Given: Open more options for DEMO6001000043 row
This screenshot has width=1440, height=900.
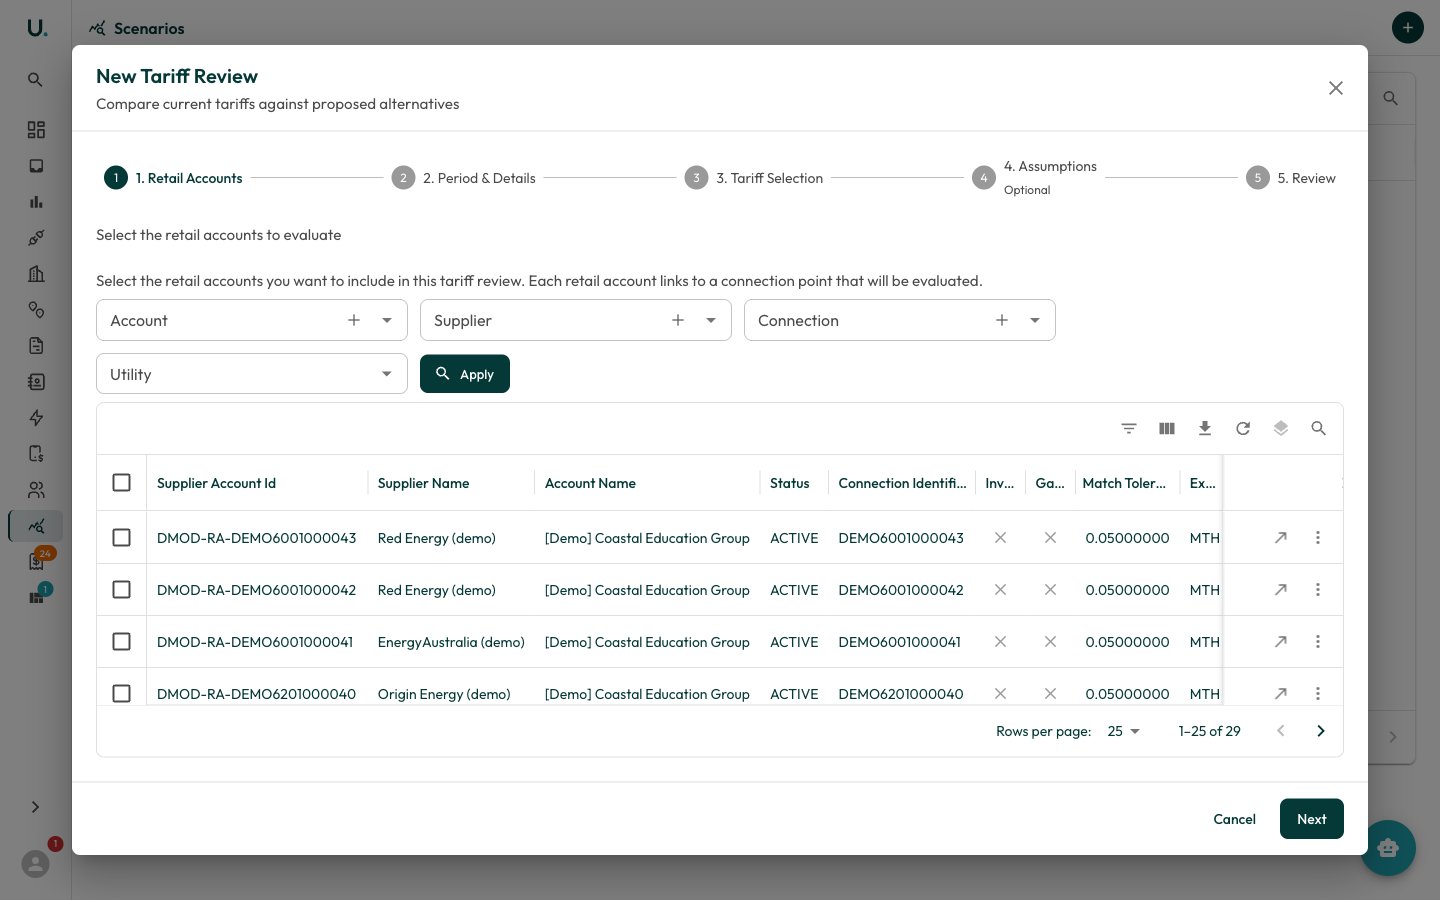Looking at the screenshot, I should pyautogui.click(x=1318, y=538).
